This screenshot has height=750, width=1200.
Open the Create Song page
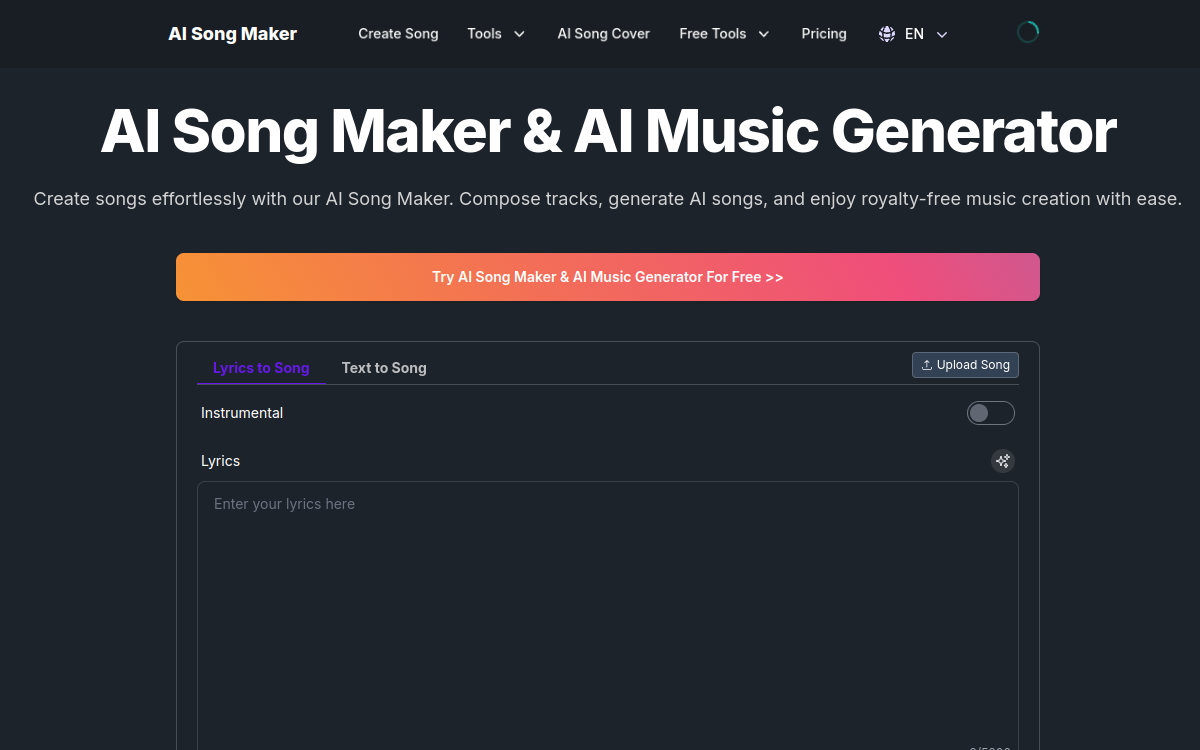point(398,34)
